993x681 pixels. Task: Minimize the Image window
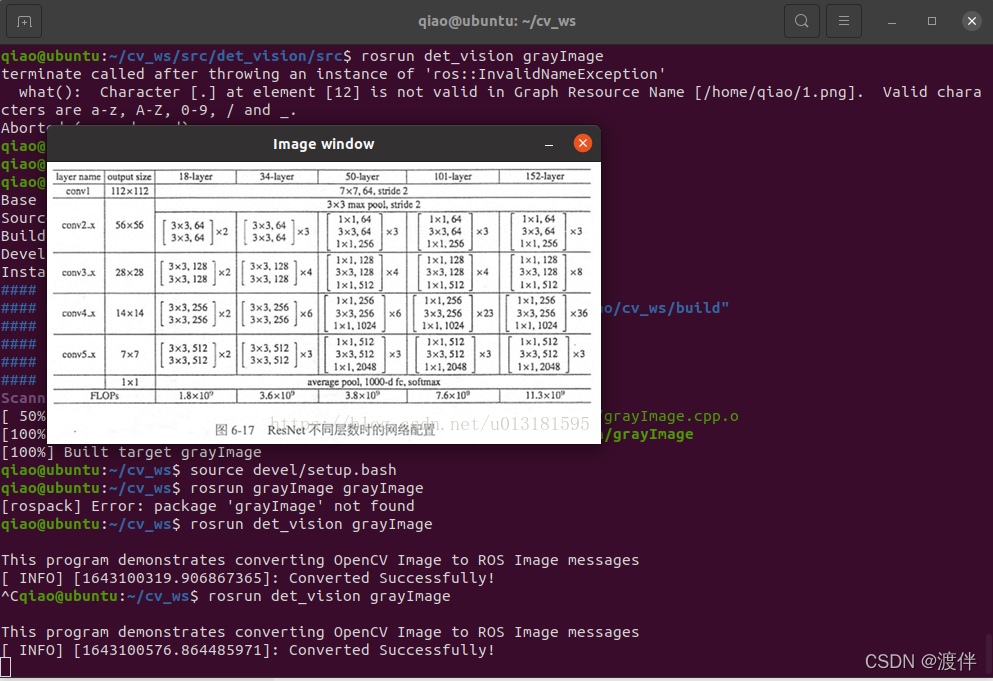tap(548, 143)
